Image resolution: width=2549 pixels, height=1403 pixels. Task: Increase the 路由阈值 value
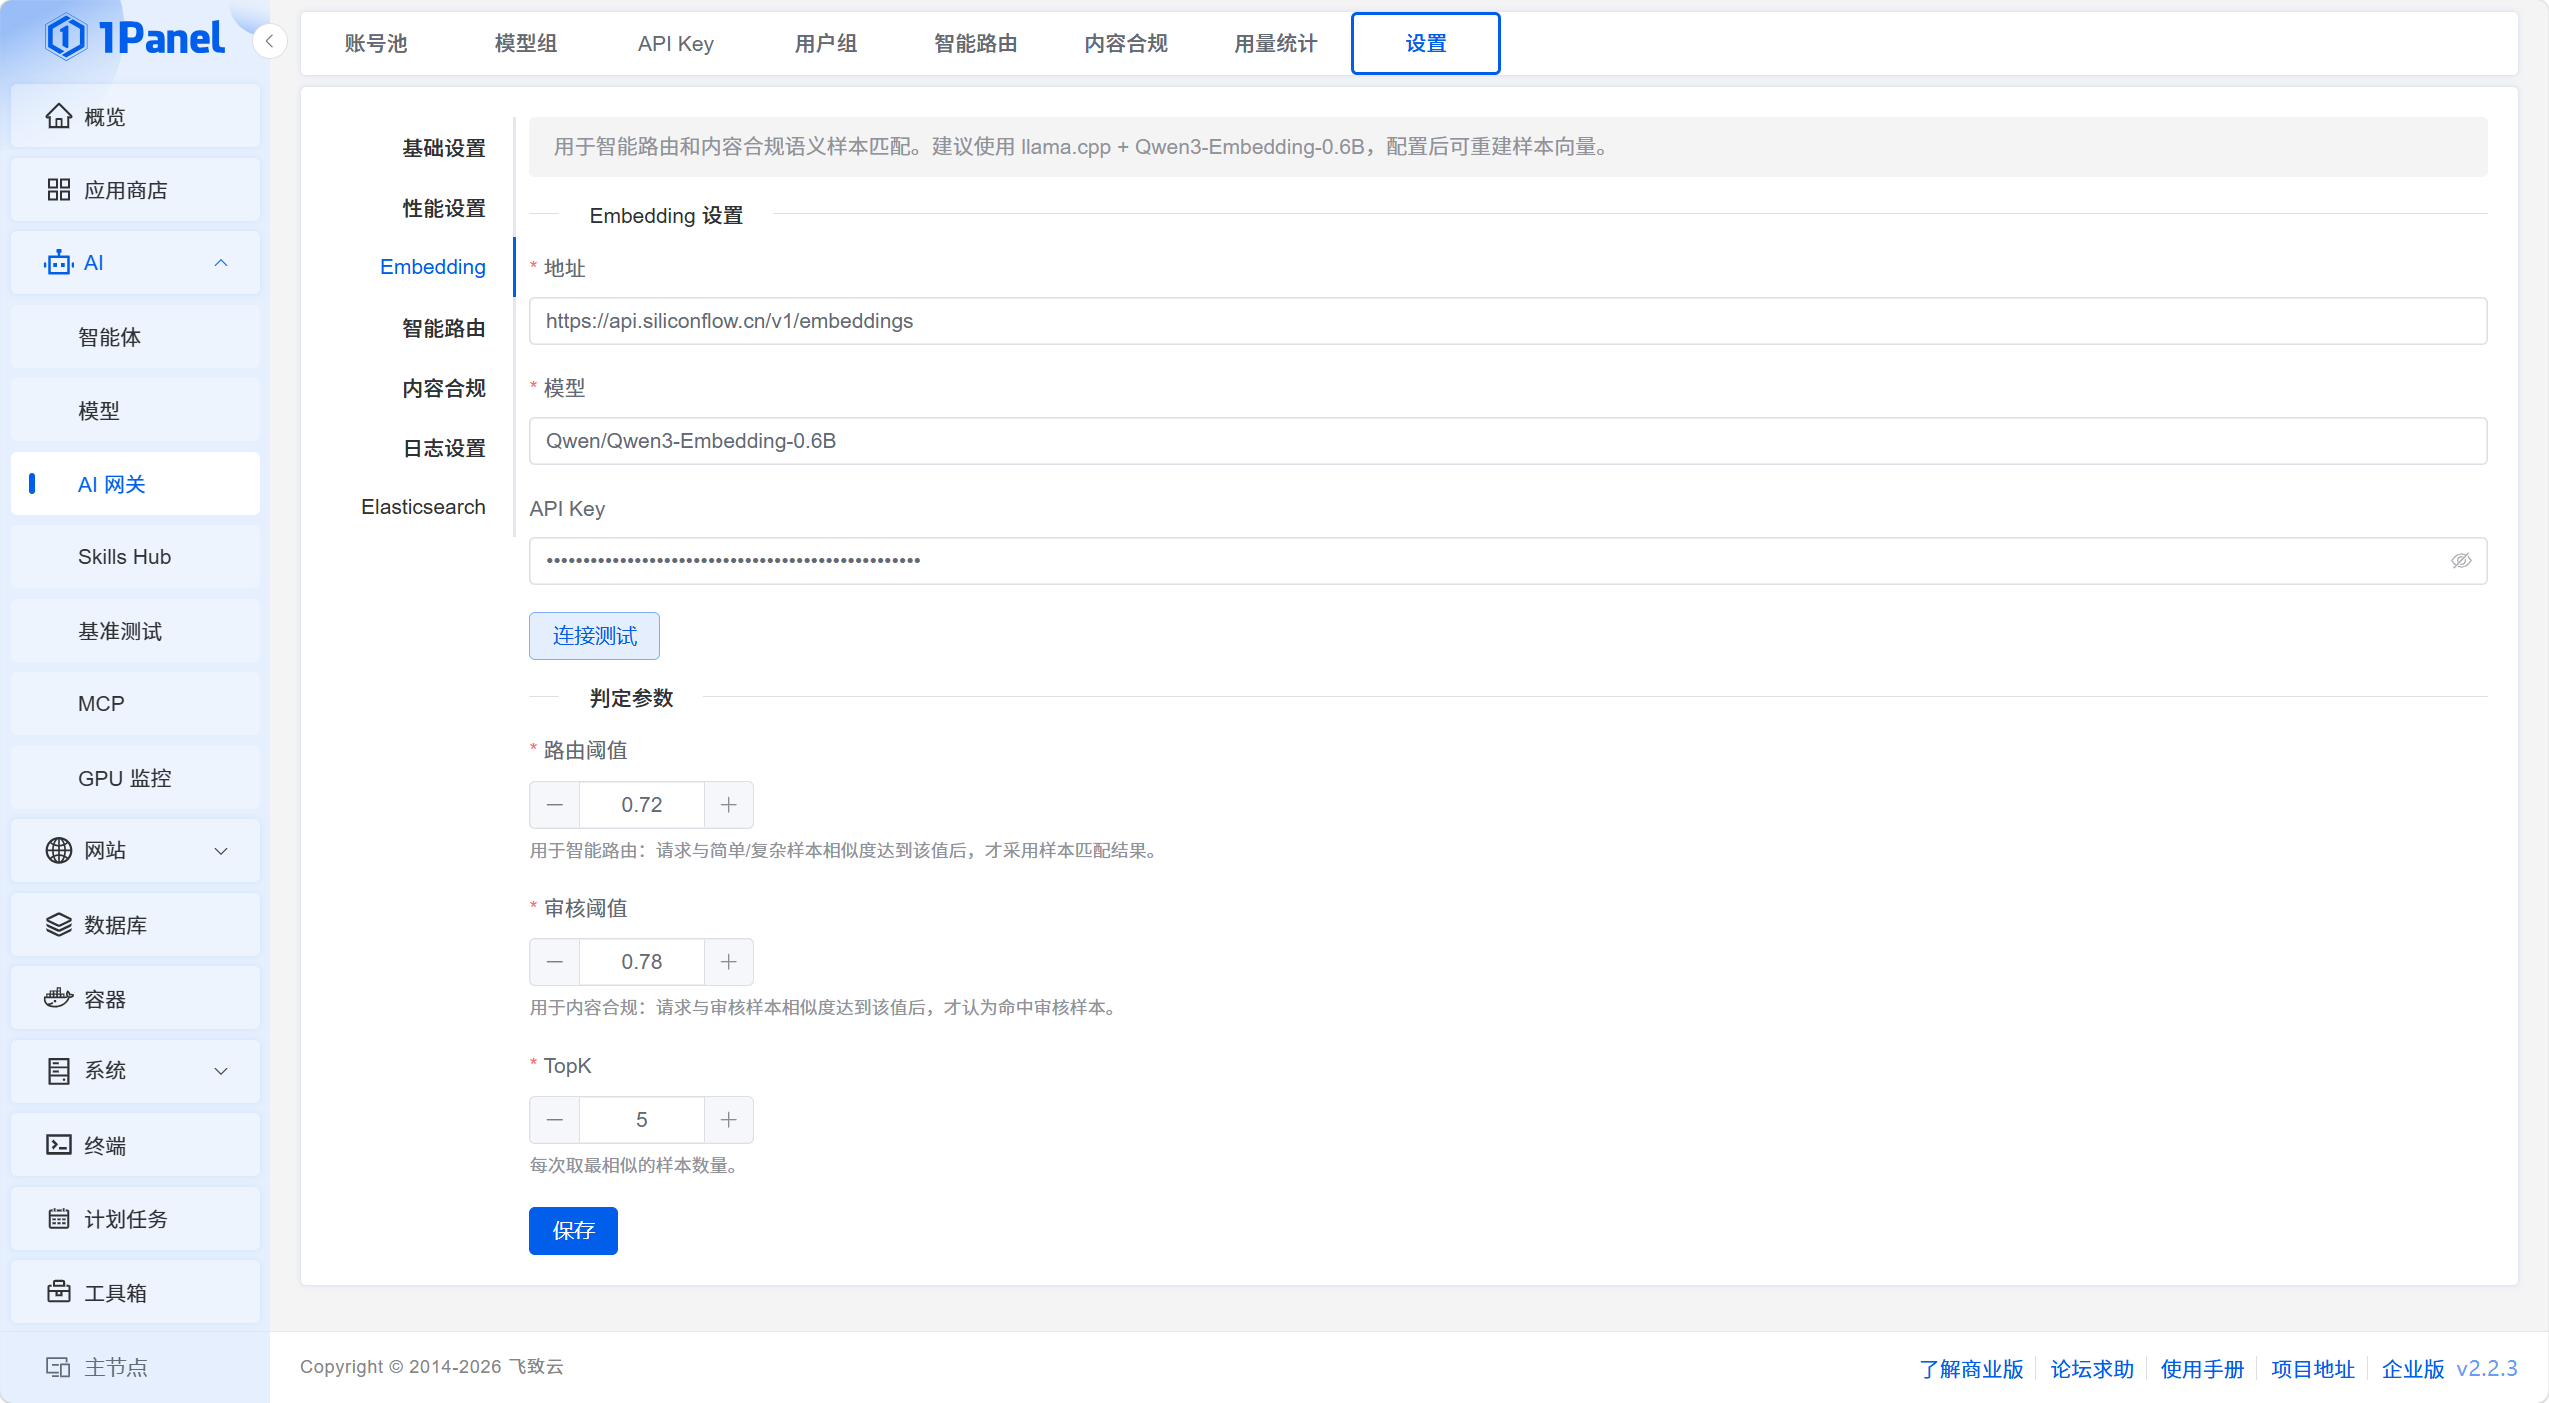[729, 805]
